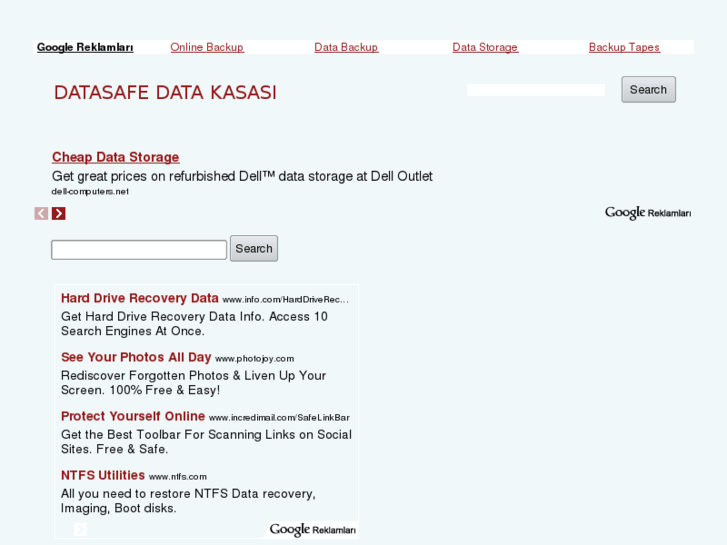
Task: Click the dell-computers.net ad URL
Action: point(90,192)
